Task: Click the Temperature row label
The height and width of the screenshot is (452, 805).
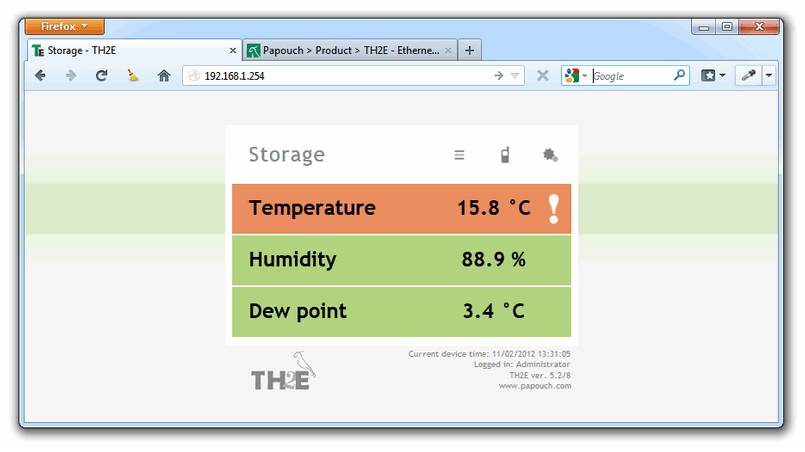Action: click(312, 208)
